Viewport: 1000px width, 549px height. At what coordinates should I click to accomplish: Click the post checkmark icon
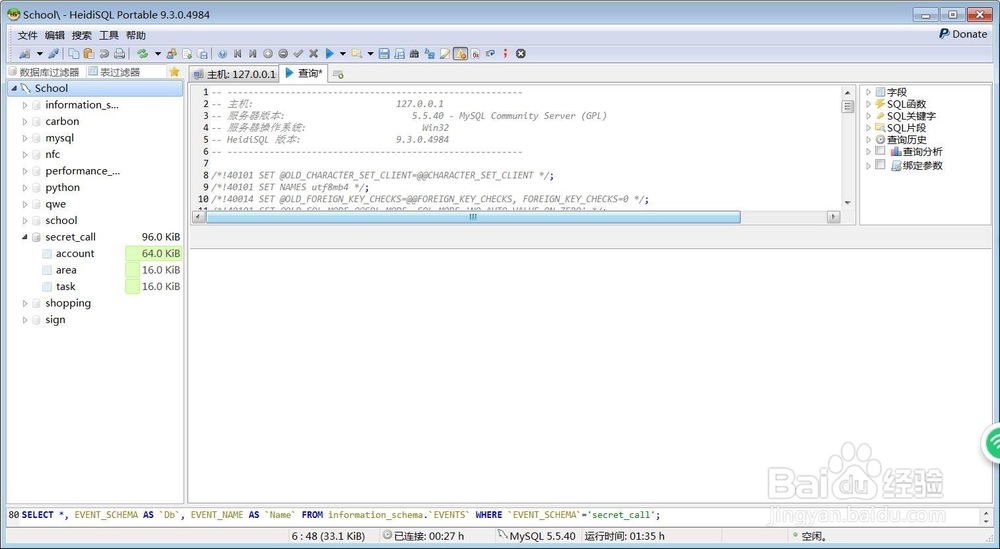298,54
